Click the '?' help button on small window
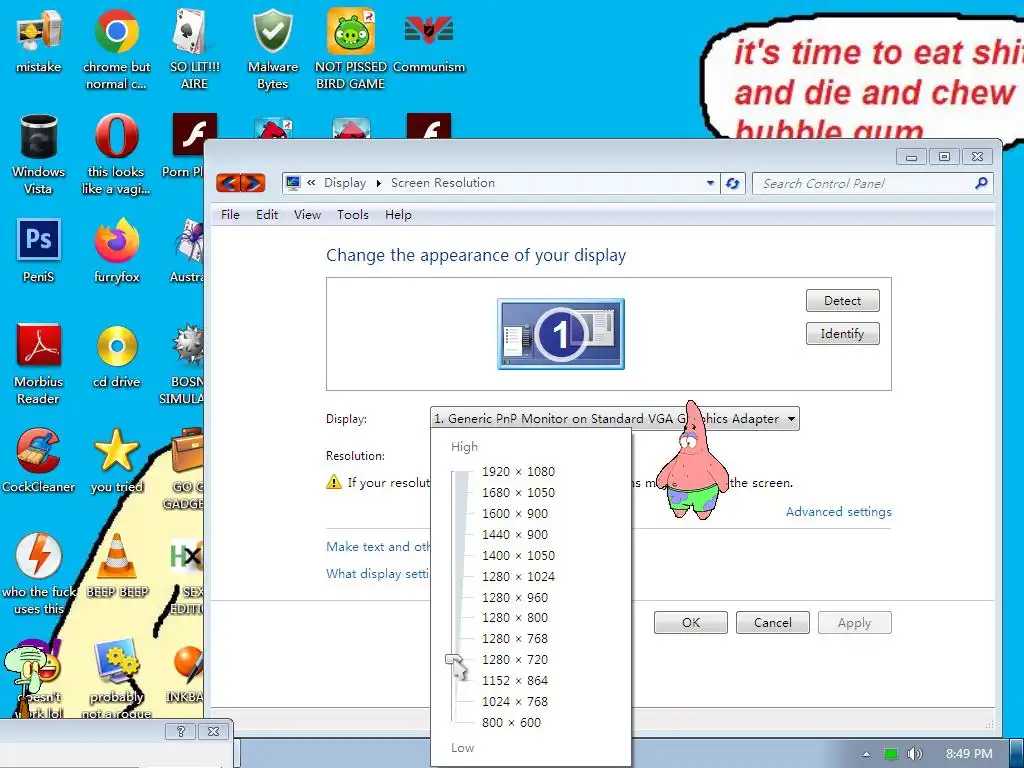This screenshot has width=1024, height=768. (181, 731)
